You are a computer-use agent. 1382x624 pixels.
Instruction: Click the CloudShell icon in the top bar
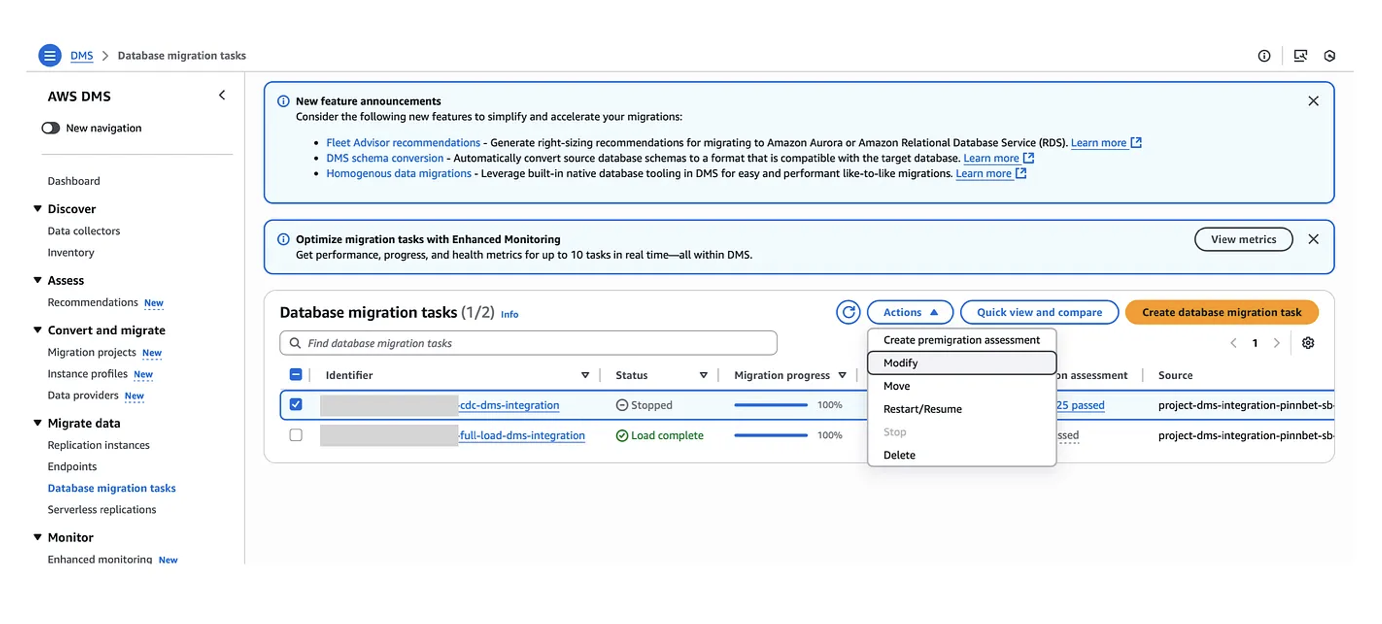[1300, 56]
